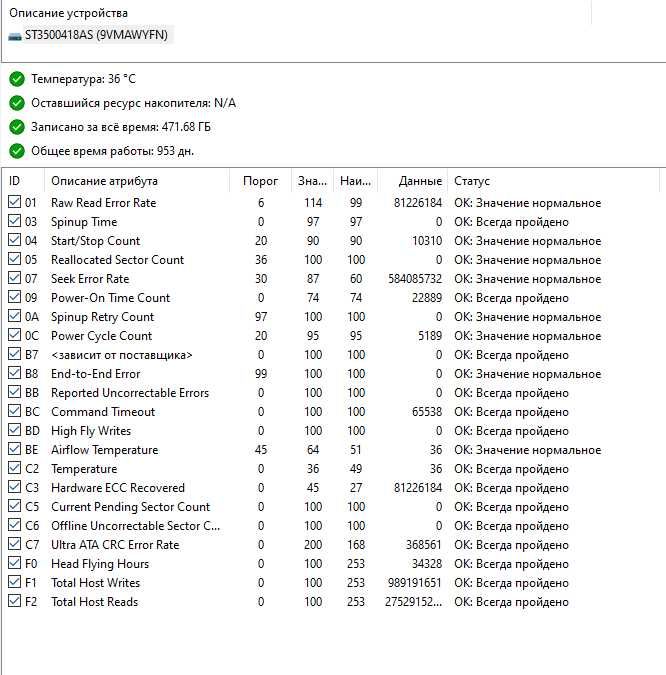Toggle the BD High Fly Writes checkbox
The image size is (666, 675).
coord(14,430)
